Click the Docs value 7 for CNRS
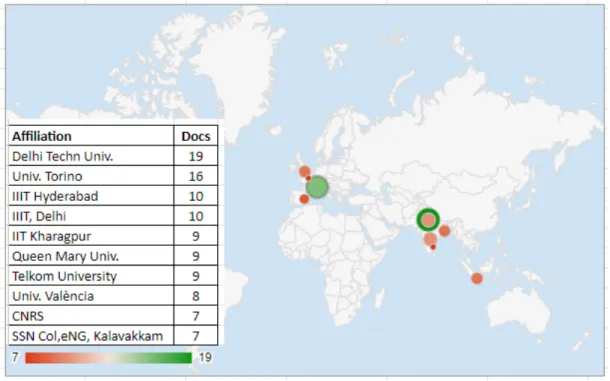610x381 pixels. [196, 316]
